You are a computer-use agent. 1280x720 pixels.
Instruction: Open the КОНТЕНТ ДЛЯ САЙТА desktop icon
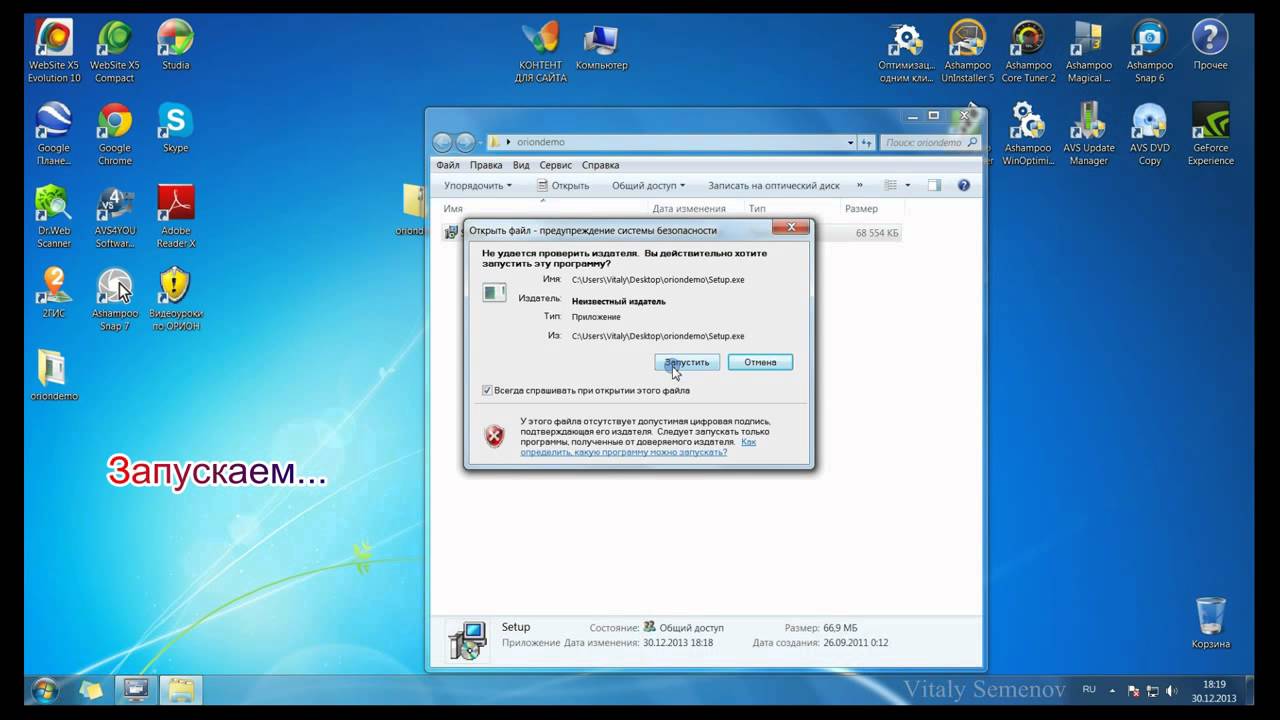pyautogui.click(x=541, y=51)
